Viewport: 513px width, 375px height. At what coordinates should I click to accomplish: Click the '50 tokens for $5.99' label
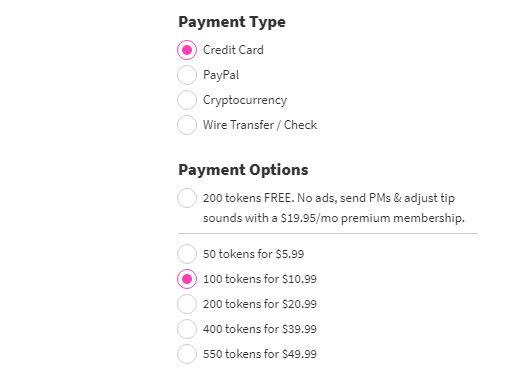point(254,254)
